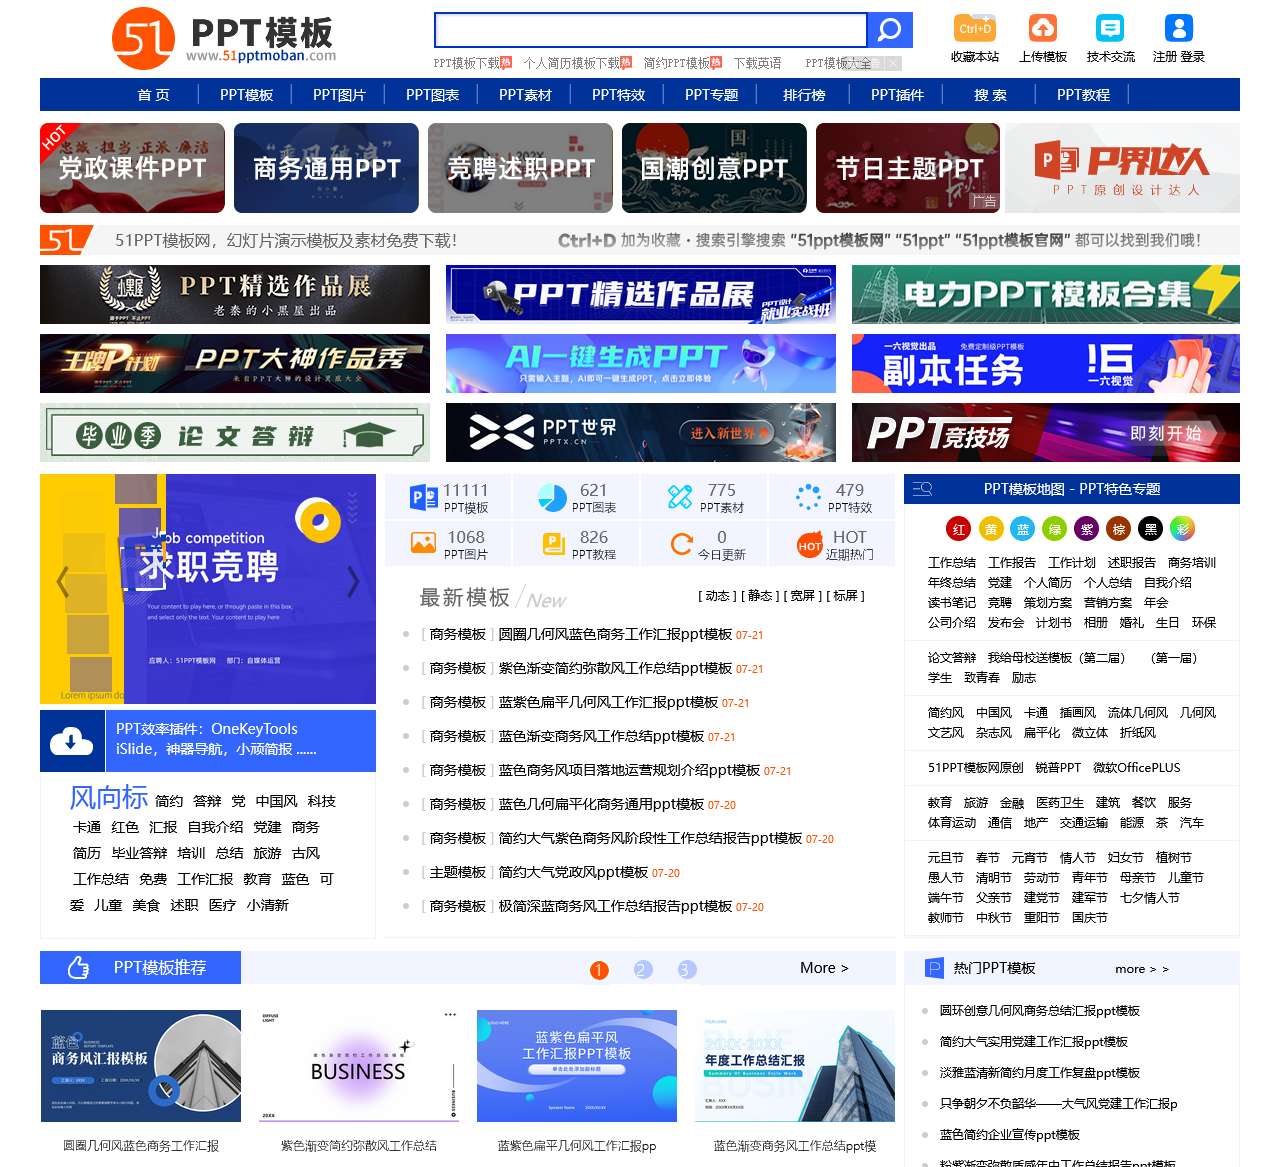The image size is (1280, 1167).
Task: Click the PPT图片 picture icon
Action: point(424,543)
